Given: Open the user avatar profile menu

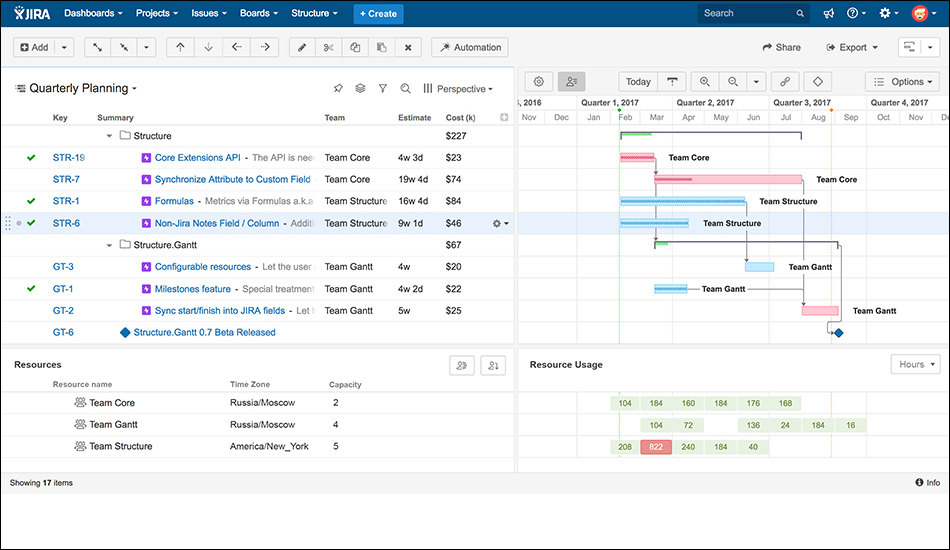Looking at the screenshot, I should coord(923,13).
